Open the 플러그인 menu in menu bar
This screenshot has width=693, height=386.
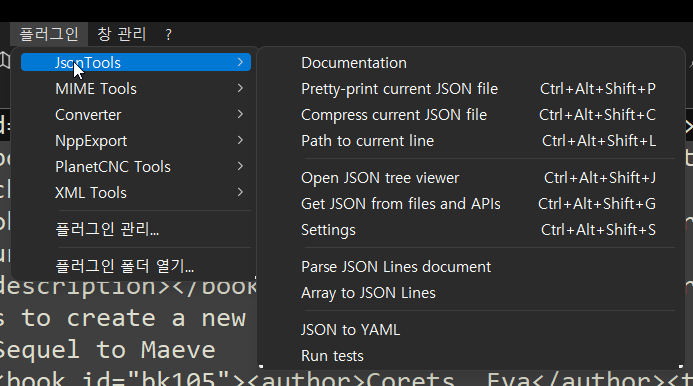[x=49, y=34]
